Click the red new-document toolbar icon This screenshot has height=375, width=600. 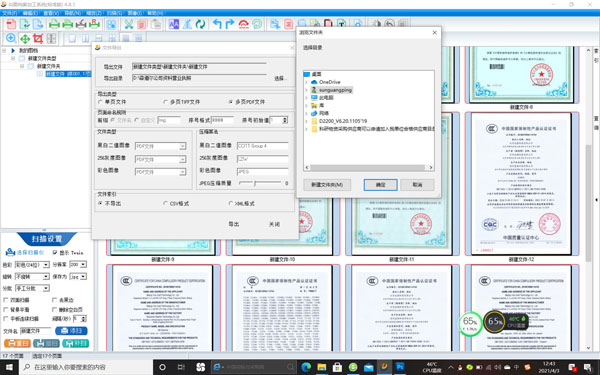pyautogui.click(x=11, y=24)
